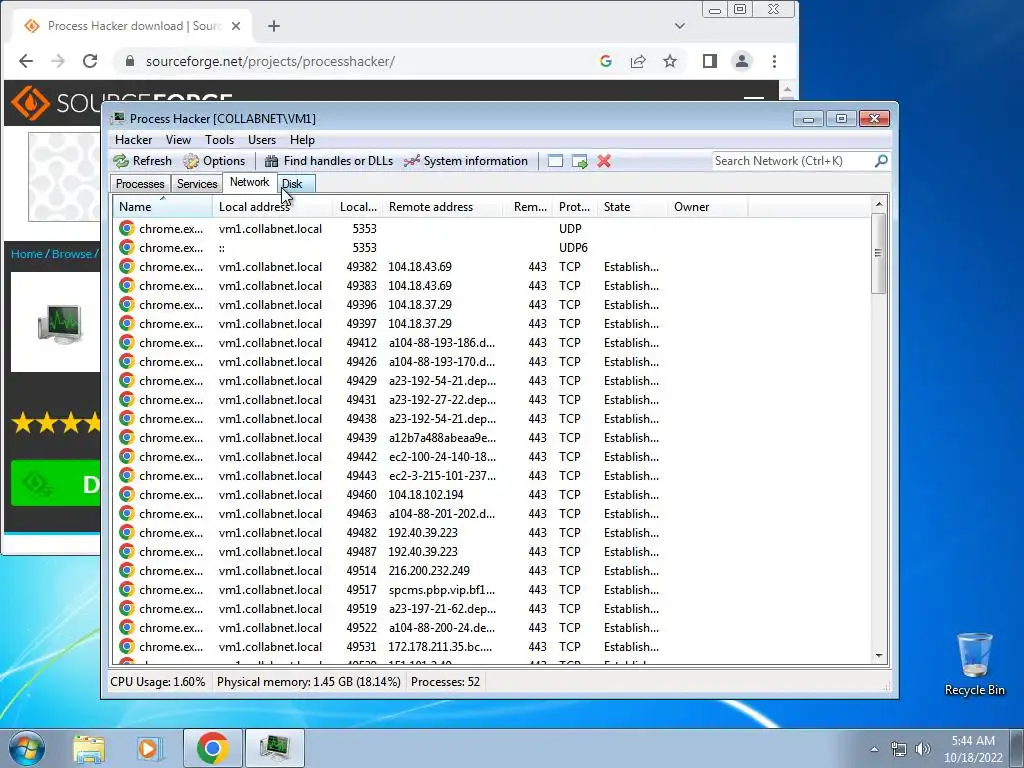1024x768 pixels.
Task: Click the Home breadcrumb link on SourceForge
Action: (x=26, y=254)
